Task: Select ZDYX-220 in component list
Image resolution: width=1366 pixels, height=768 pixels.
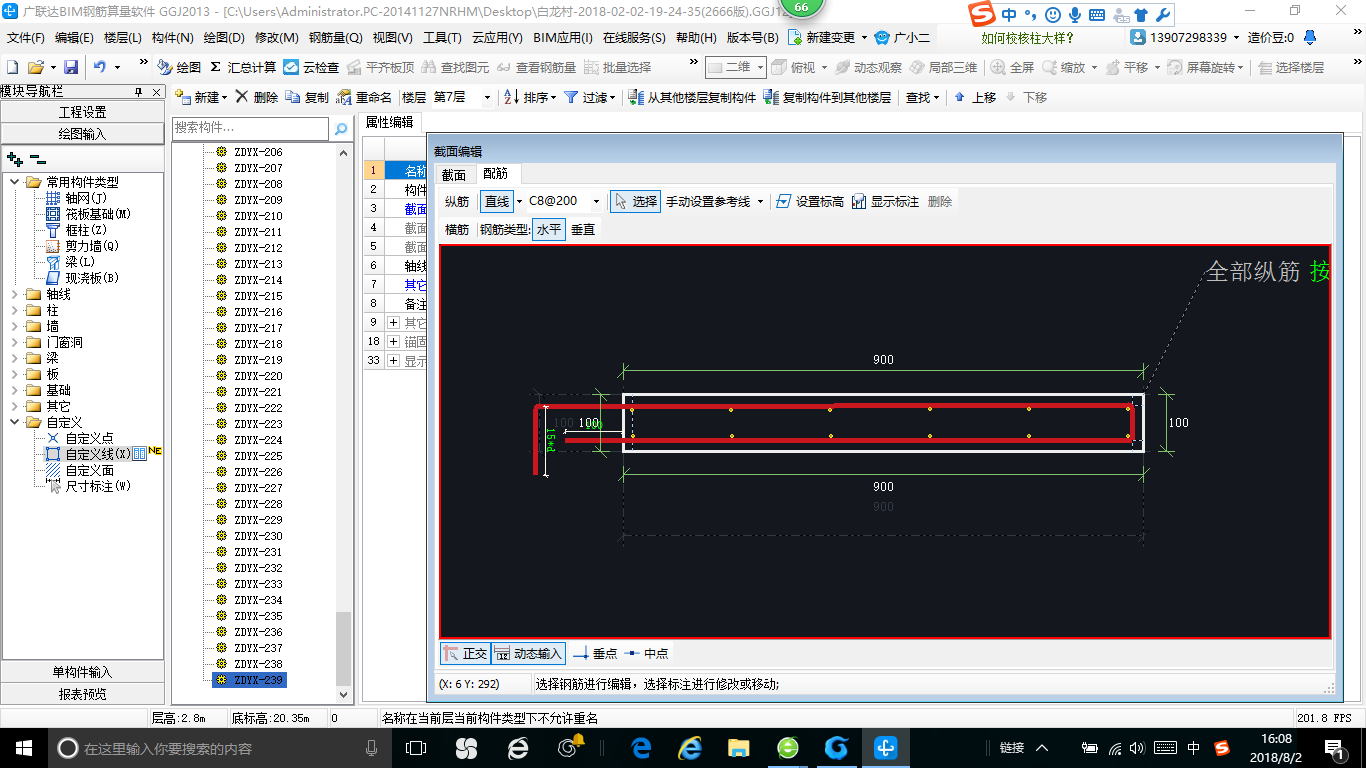Action: point(258,376)
